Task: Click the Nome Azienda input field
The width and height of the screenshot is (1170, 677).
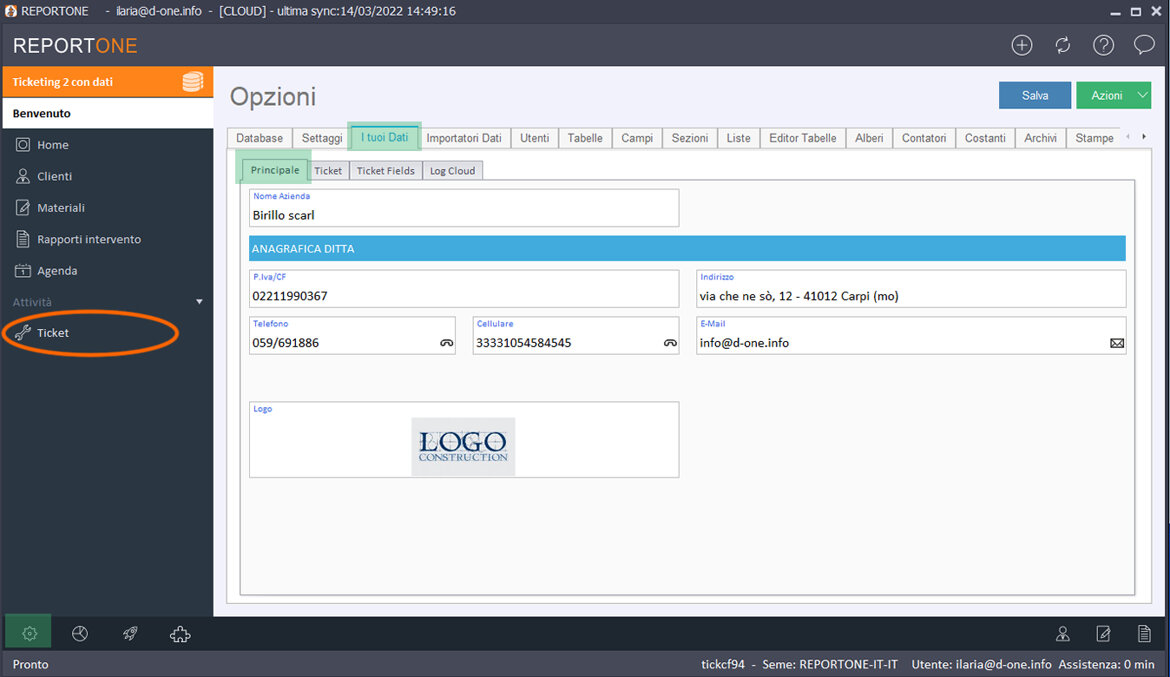Action: pos(464,214)
